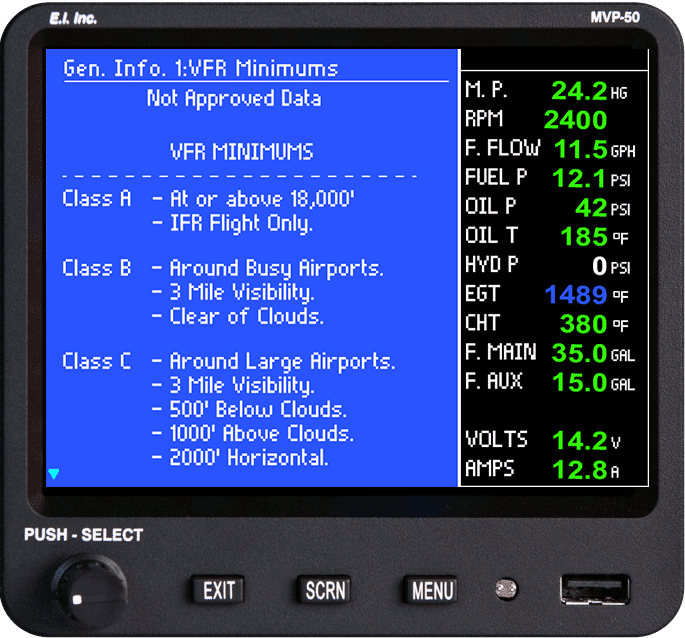Push the PUSH-SELECT rotary knob
Viewport: 685px width, 638px height.
click(x=90, y=591)
